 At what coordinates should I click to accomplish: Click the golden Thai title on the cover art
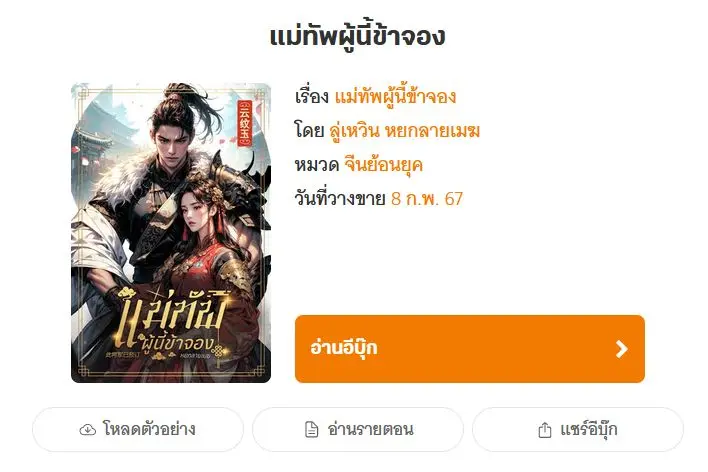(174, 323)
